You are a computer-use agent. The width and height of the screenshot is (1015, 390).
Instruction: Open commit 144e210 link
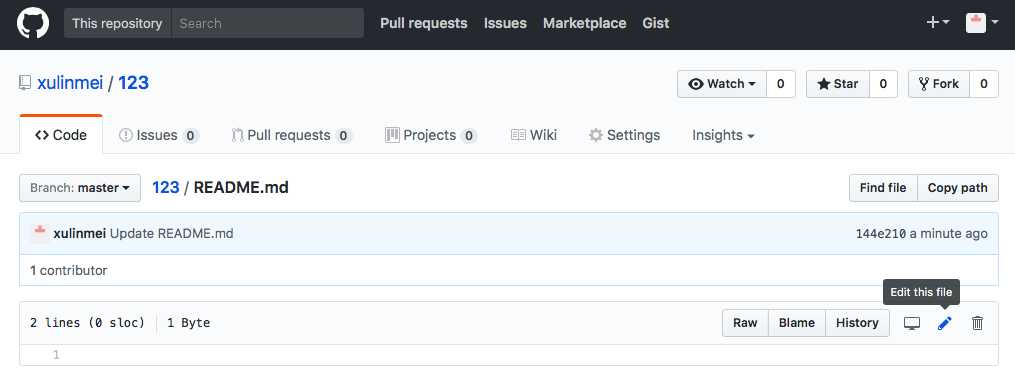point(880,233)
